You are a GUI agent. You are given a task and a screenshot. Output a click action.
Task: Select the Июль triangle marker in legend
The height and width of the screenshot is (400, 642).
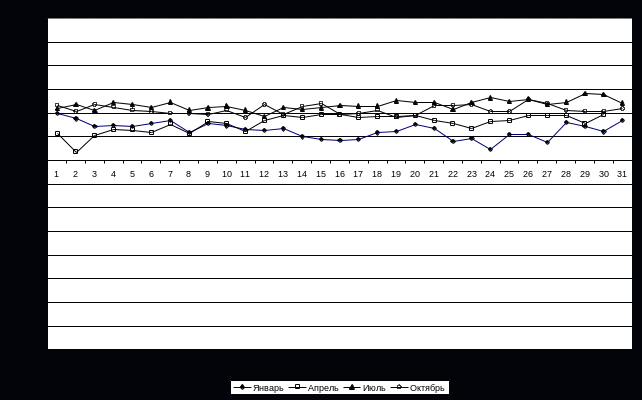[x=352, y=387]
